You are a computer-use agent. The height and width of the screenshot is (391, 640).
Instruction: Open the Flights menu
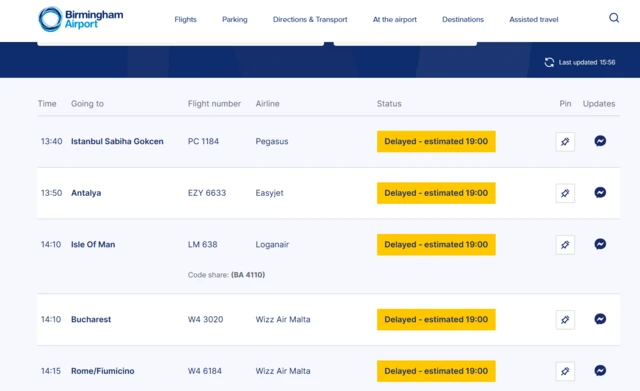pyautogui.click(x=185, y=19)
